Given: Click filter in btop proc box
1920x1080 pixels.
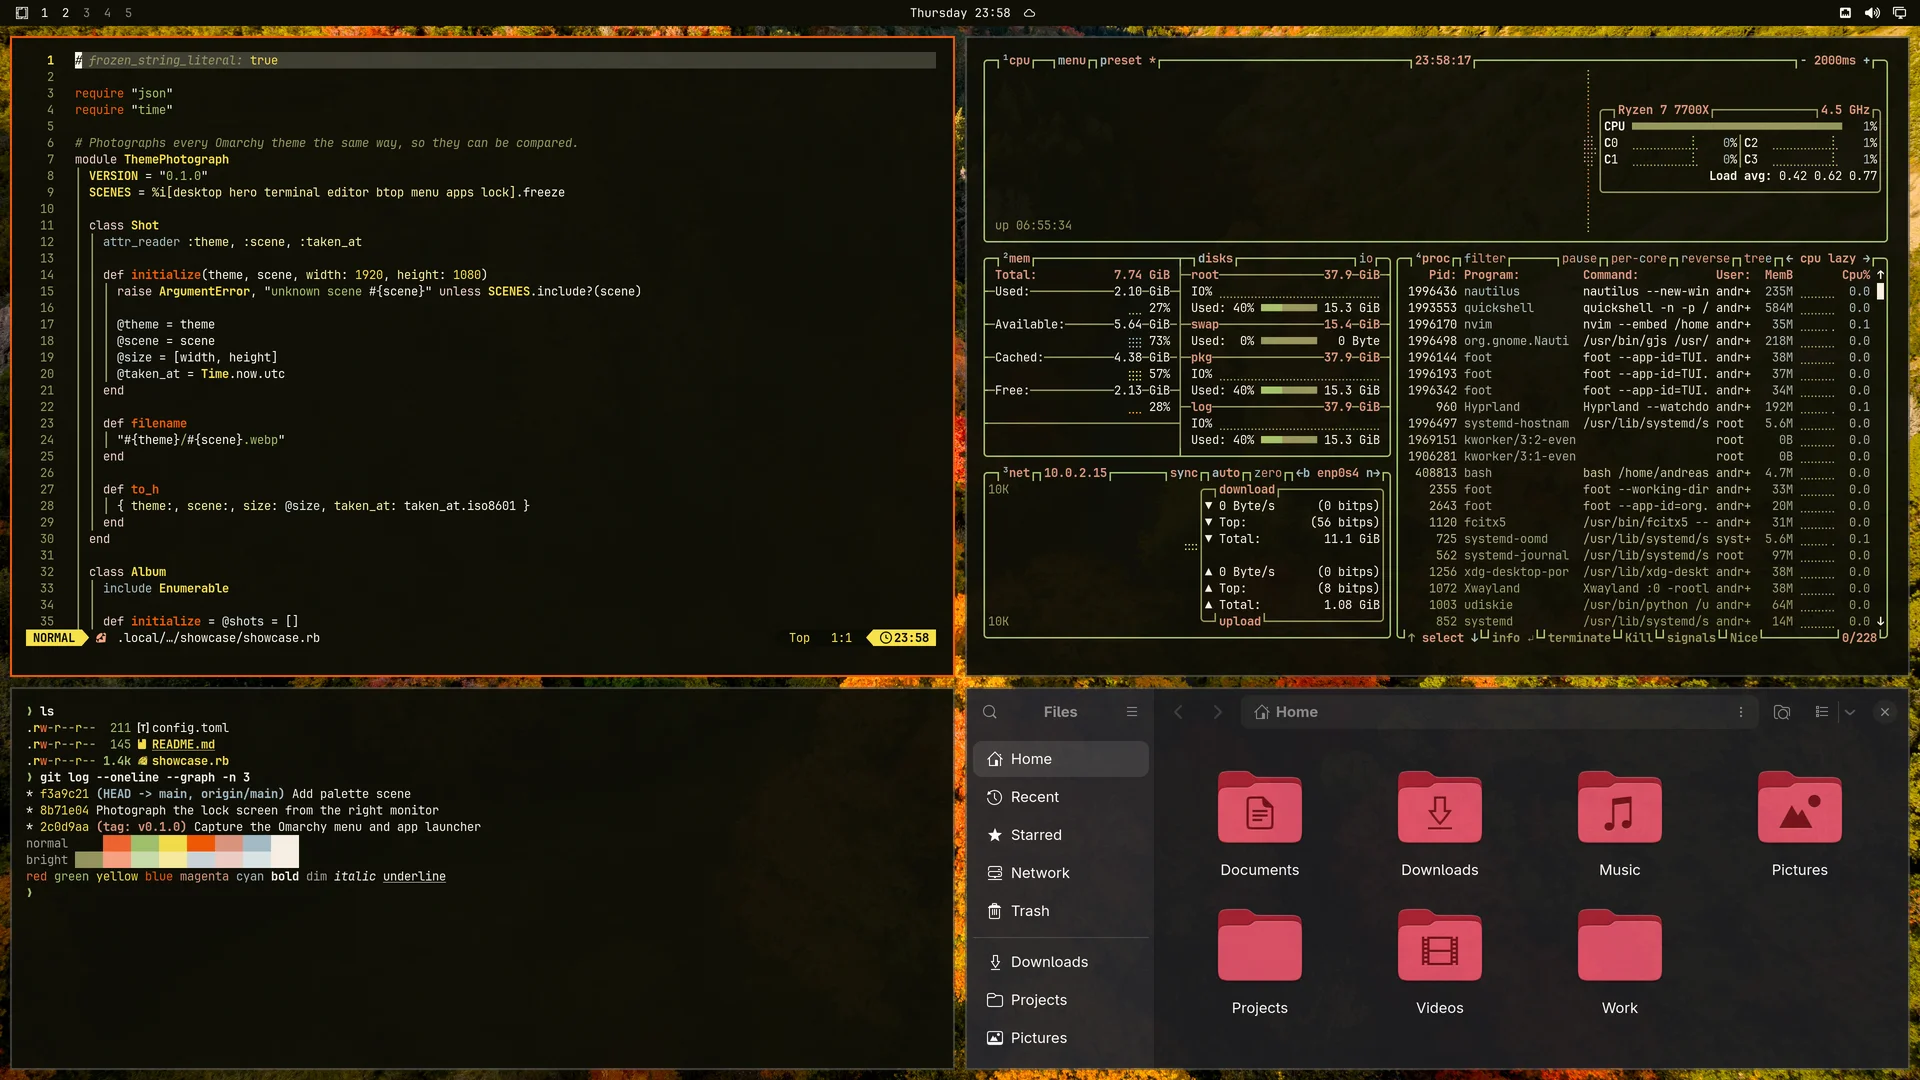Looking at the screenshot, I should pos(1485,258).
